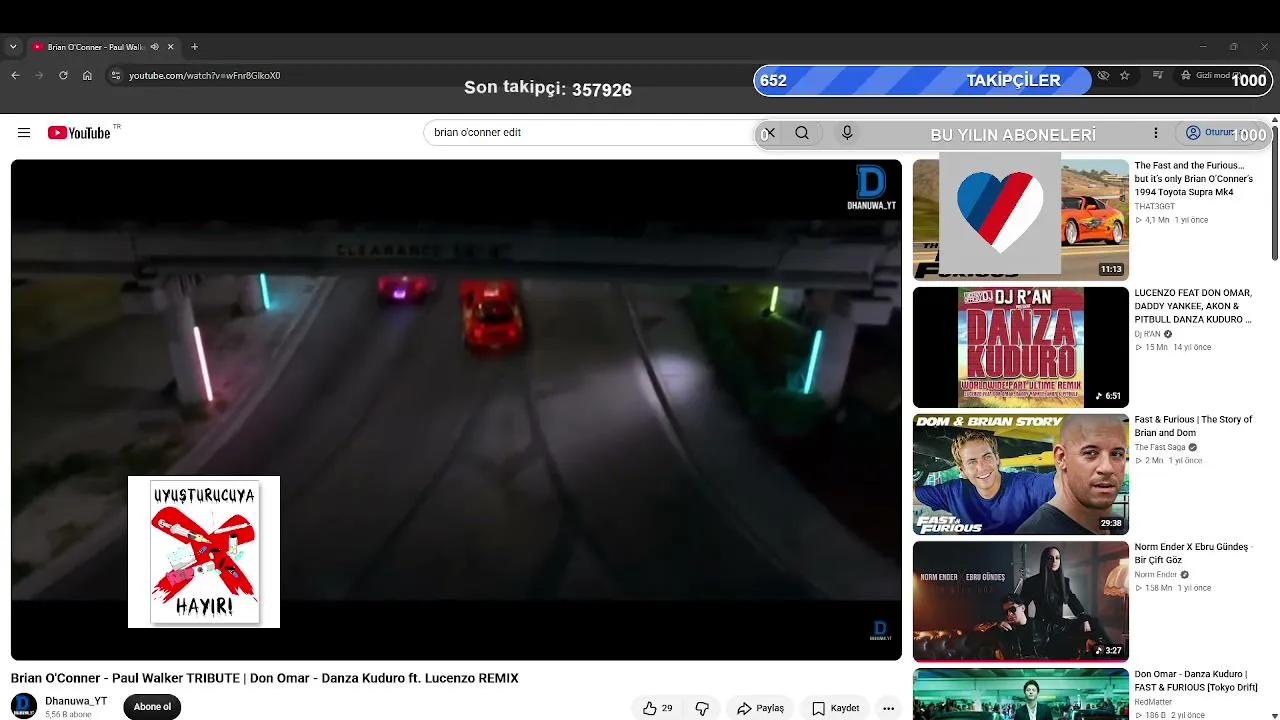Viewport: 1280px width, 720px height.
Task: Open the Dhanuwa_YT channel name link
Action: coord(76,701)
